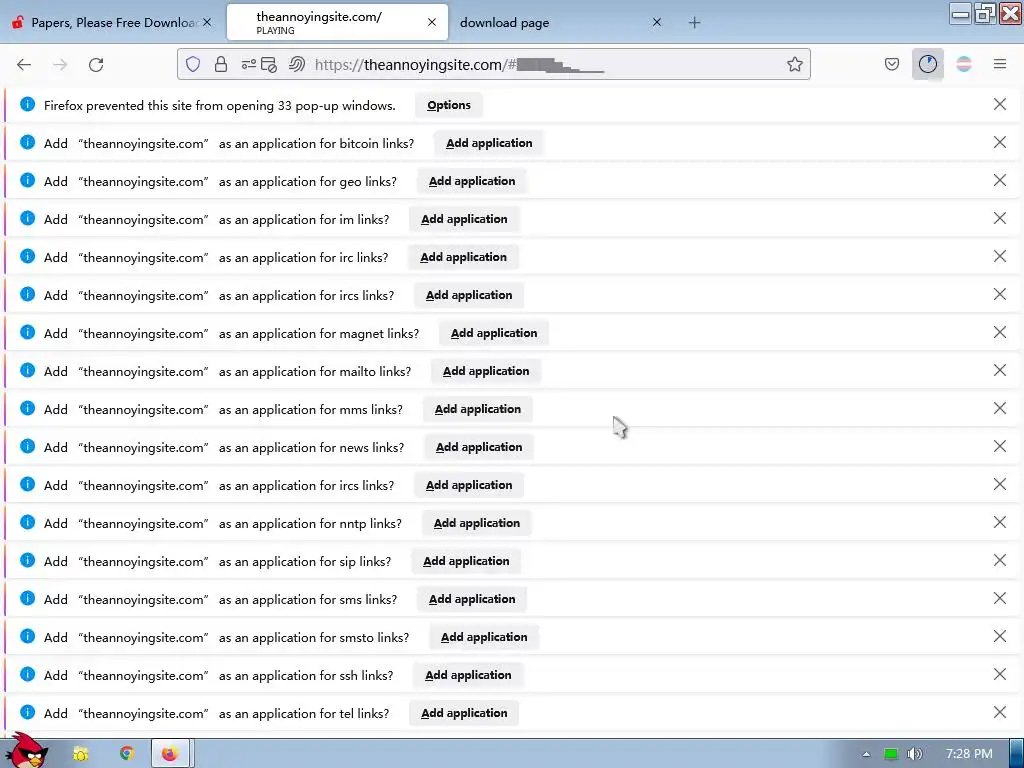The height and width of the screenshot is (768, 1024).
Task: Bookmark this page with the star
Action: 794,64
